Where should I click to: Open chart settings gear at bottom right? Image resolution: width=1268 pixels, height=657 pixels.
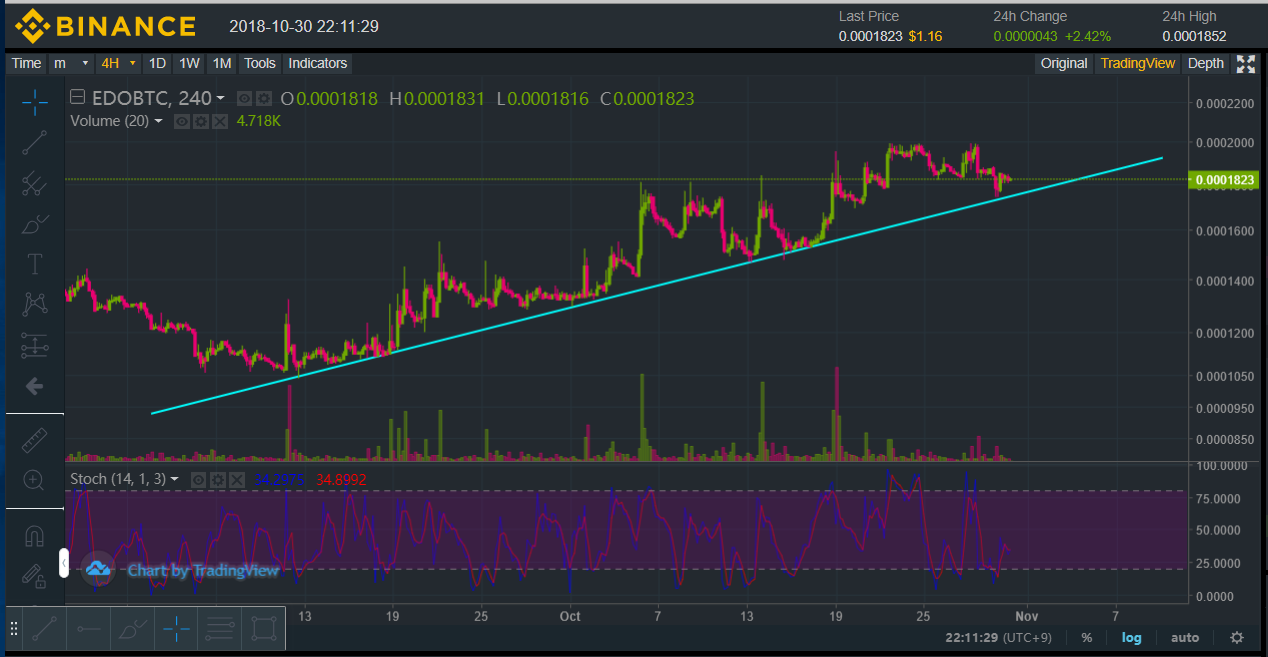(1237, 637)
